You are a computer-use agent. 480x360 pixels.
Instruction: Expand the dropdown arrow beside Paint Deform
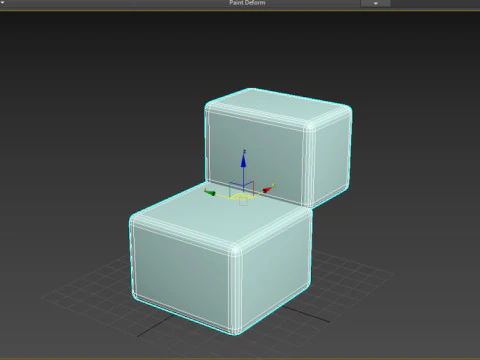[x=375, y=3]
